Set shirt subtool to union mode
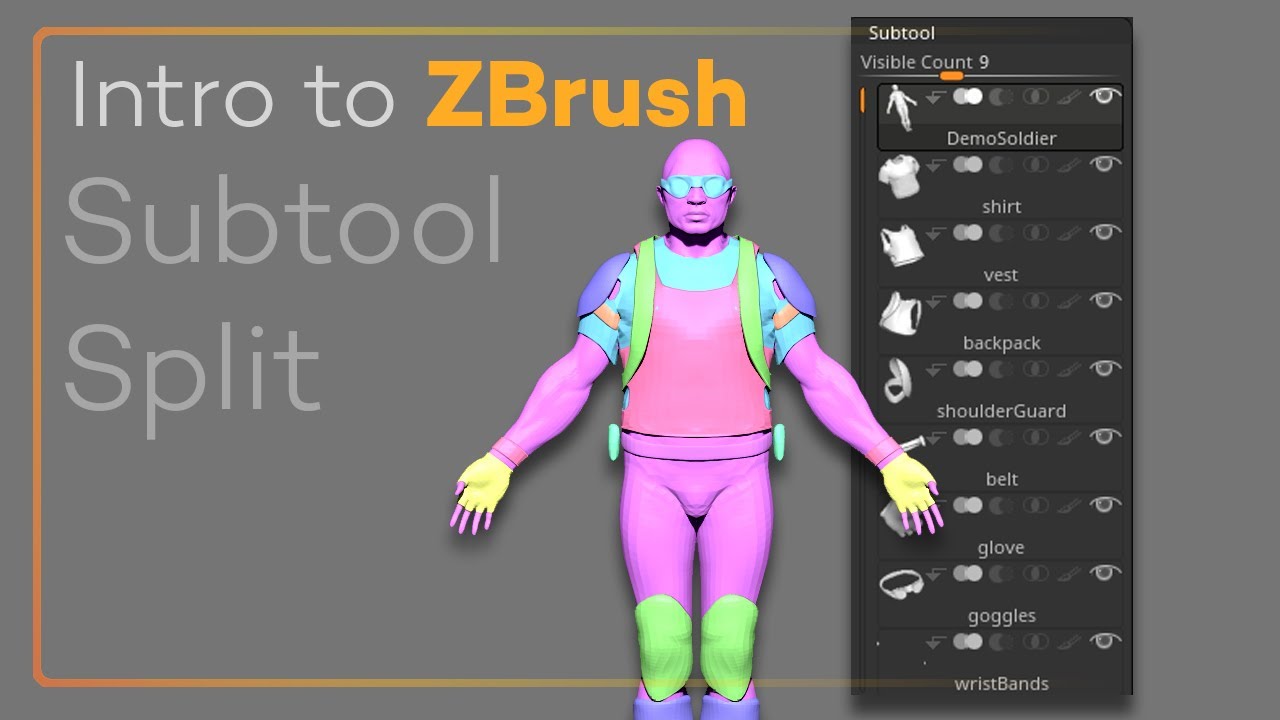The height and width of the screenshot is (720, 1280). tap(967, 165)
